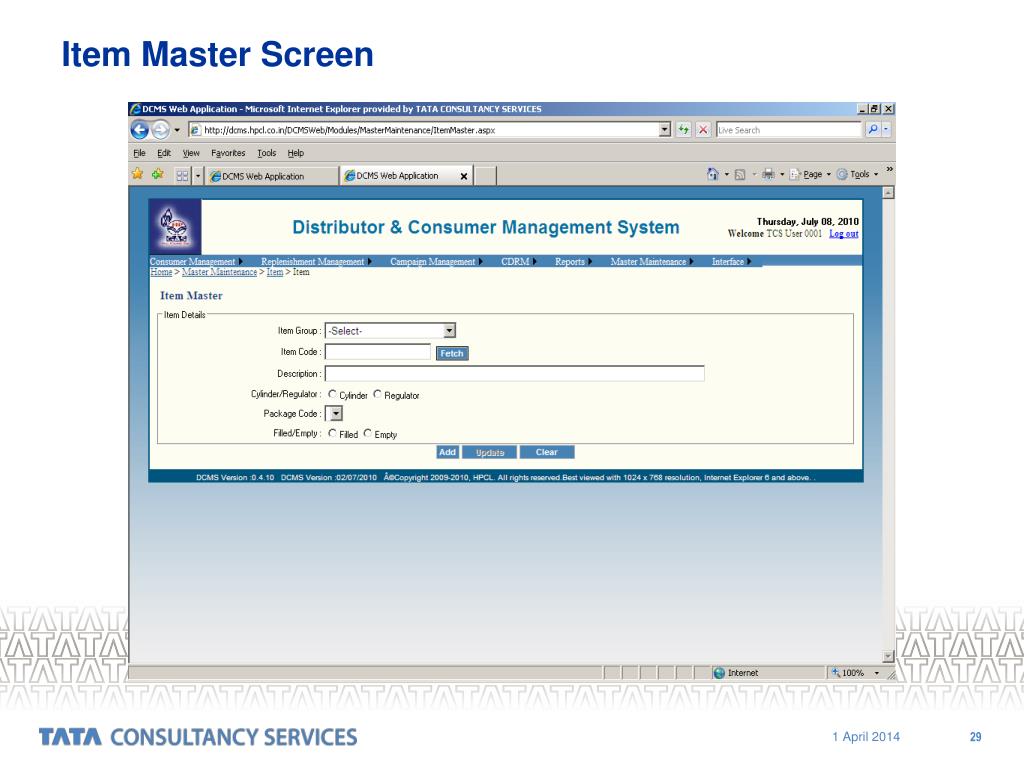The width and height of the screenshot is (1024, 768).
Task: Click inside the Live Search box
Action: 789,130
